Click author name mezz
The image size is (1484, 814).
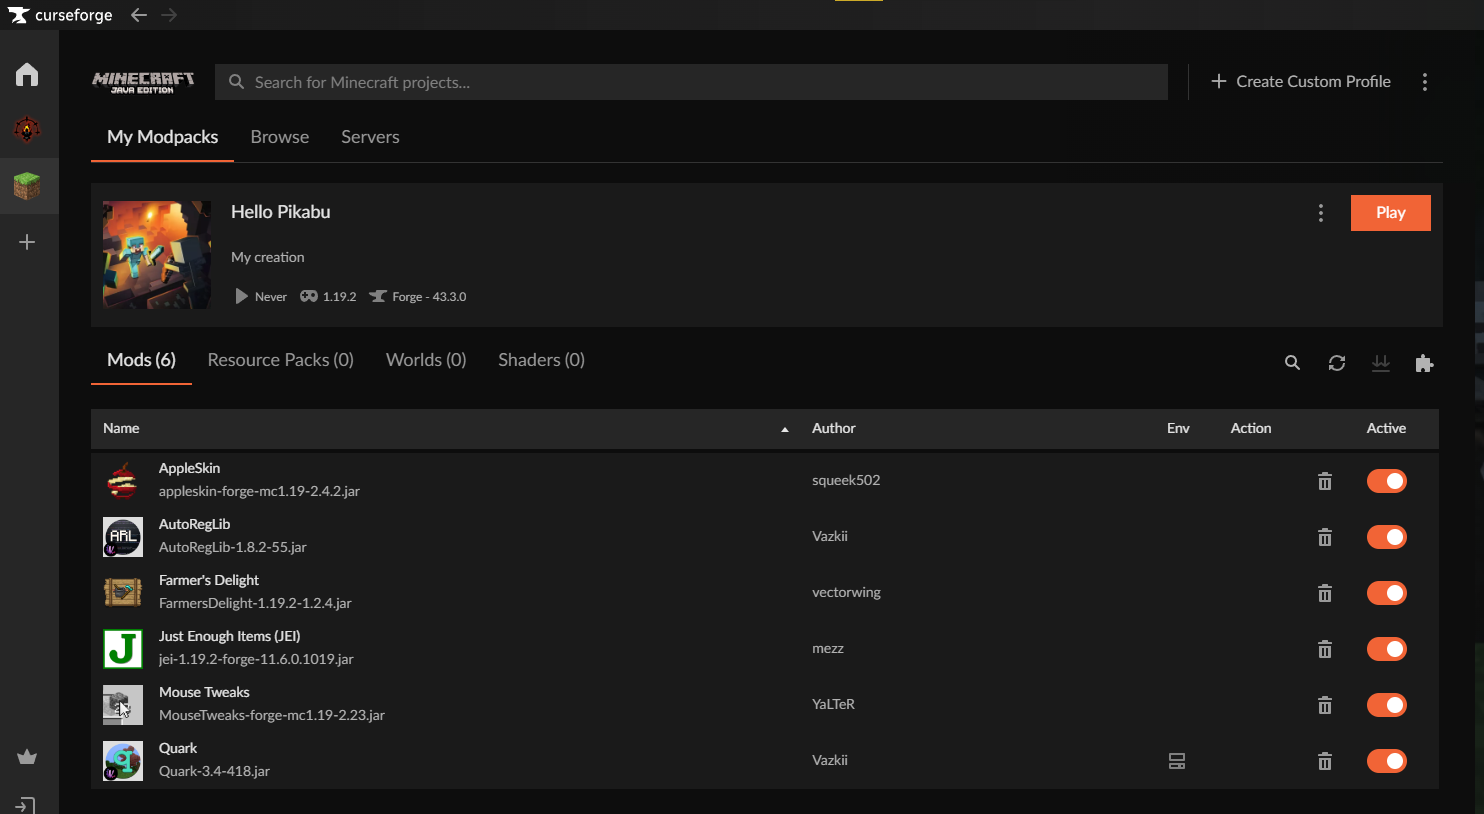coord(828,648)
